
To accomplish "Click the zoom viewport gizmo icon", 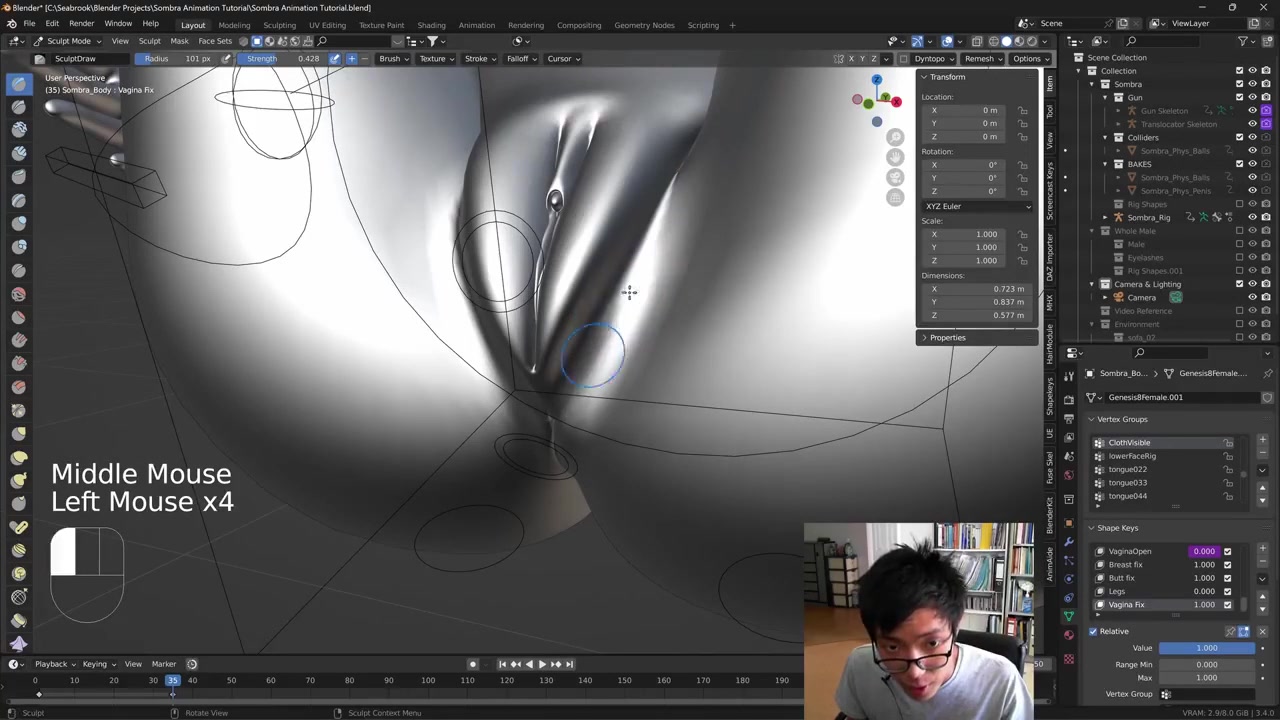I will tap(895, 137).
